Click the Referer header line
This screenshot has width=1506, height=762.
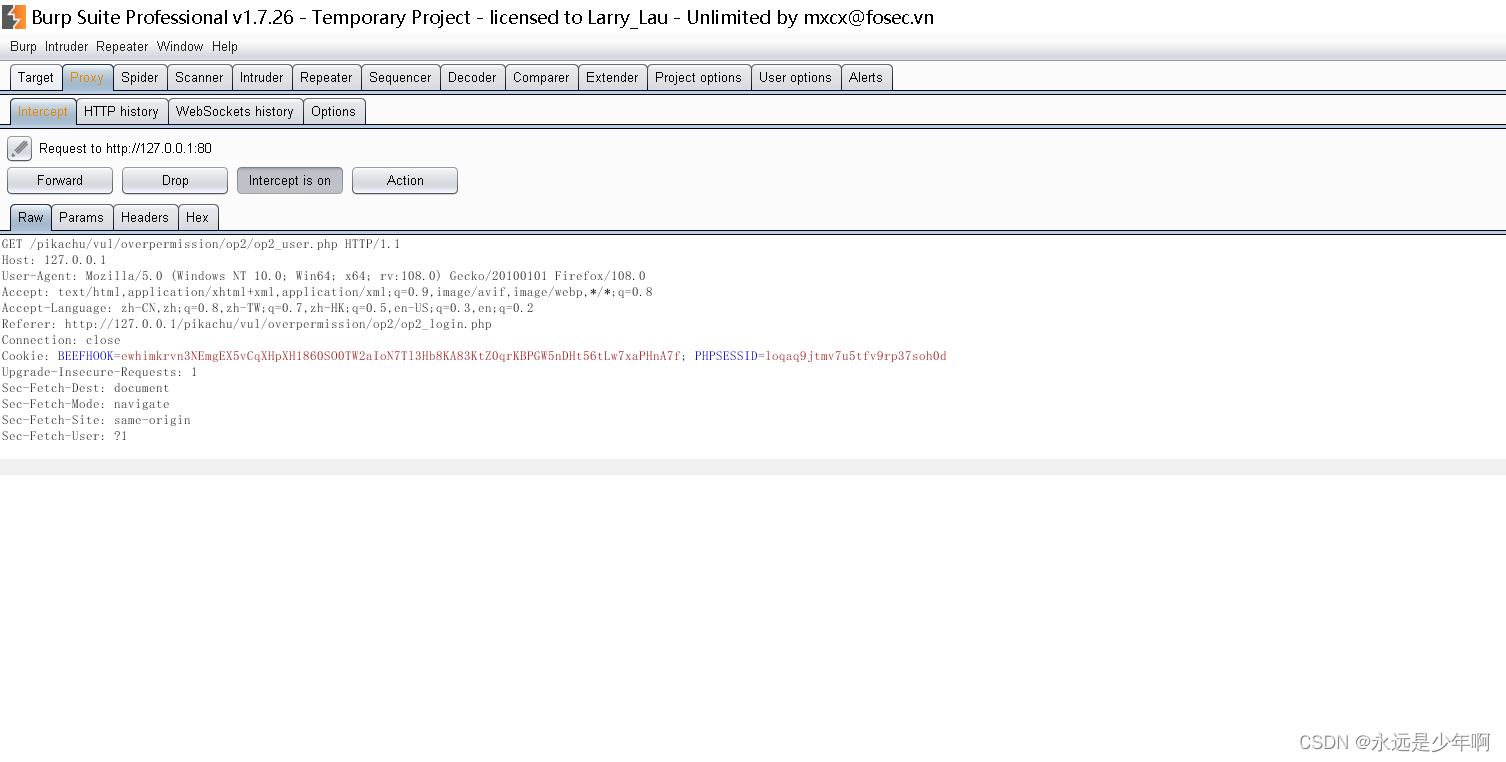(x=246, y=324)
